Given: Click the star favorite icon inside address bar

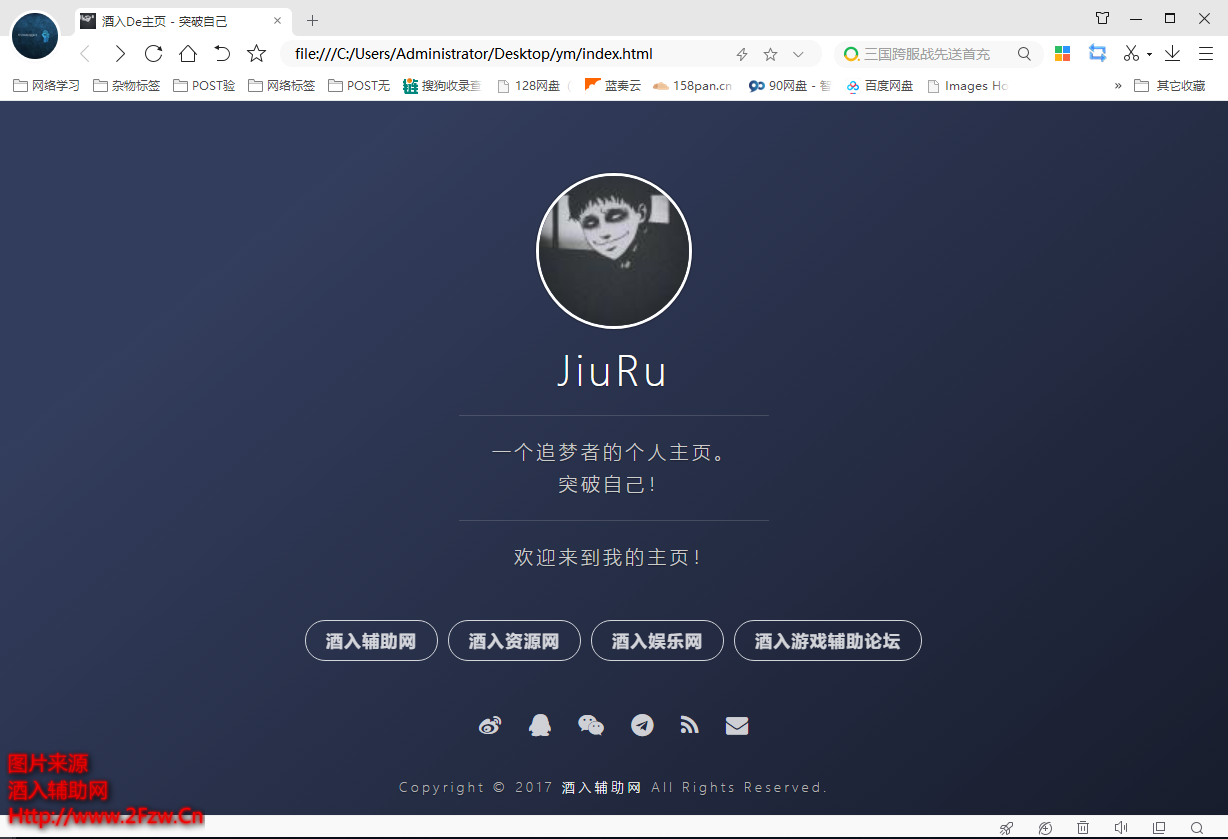Looking at the screenshot, I should (770, 54).
